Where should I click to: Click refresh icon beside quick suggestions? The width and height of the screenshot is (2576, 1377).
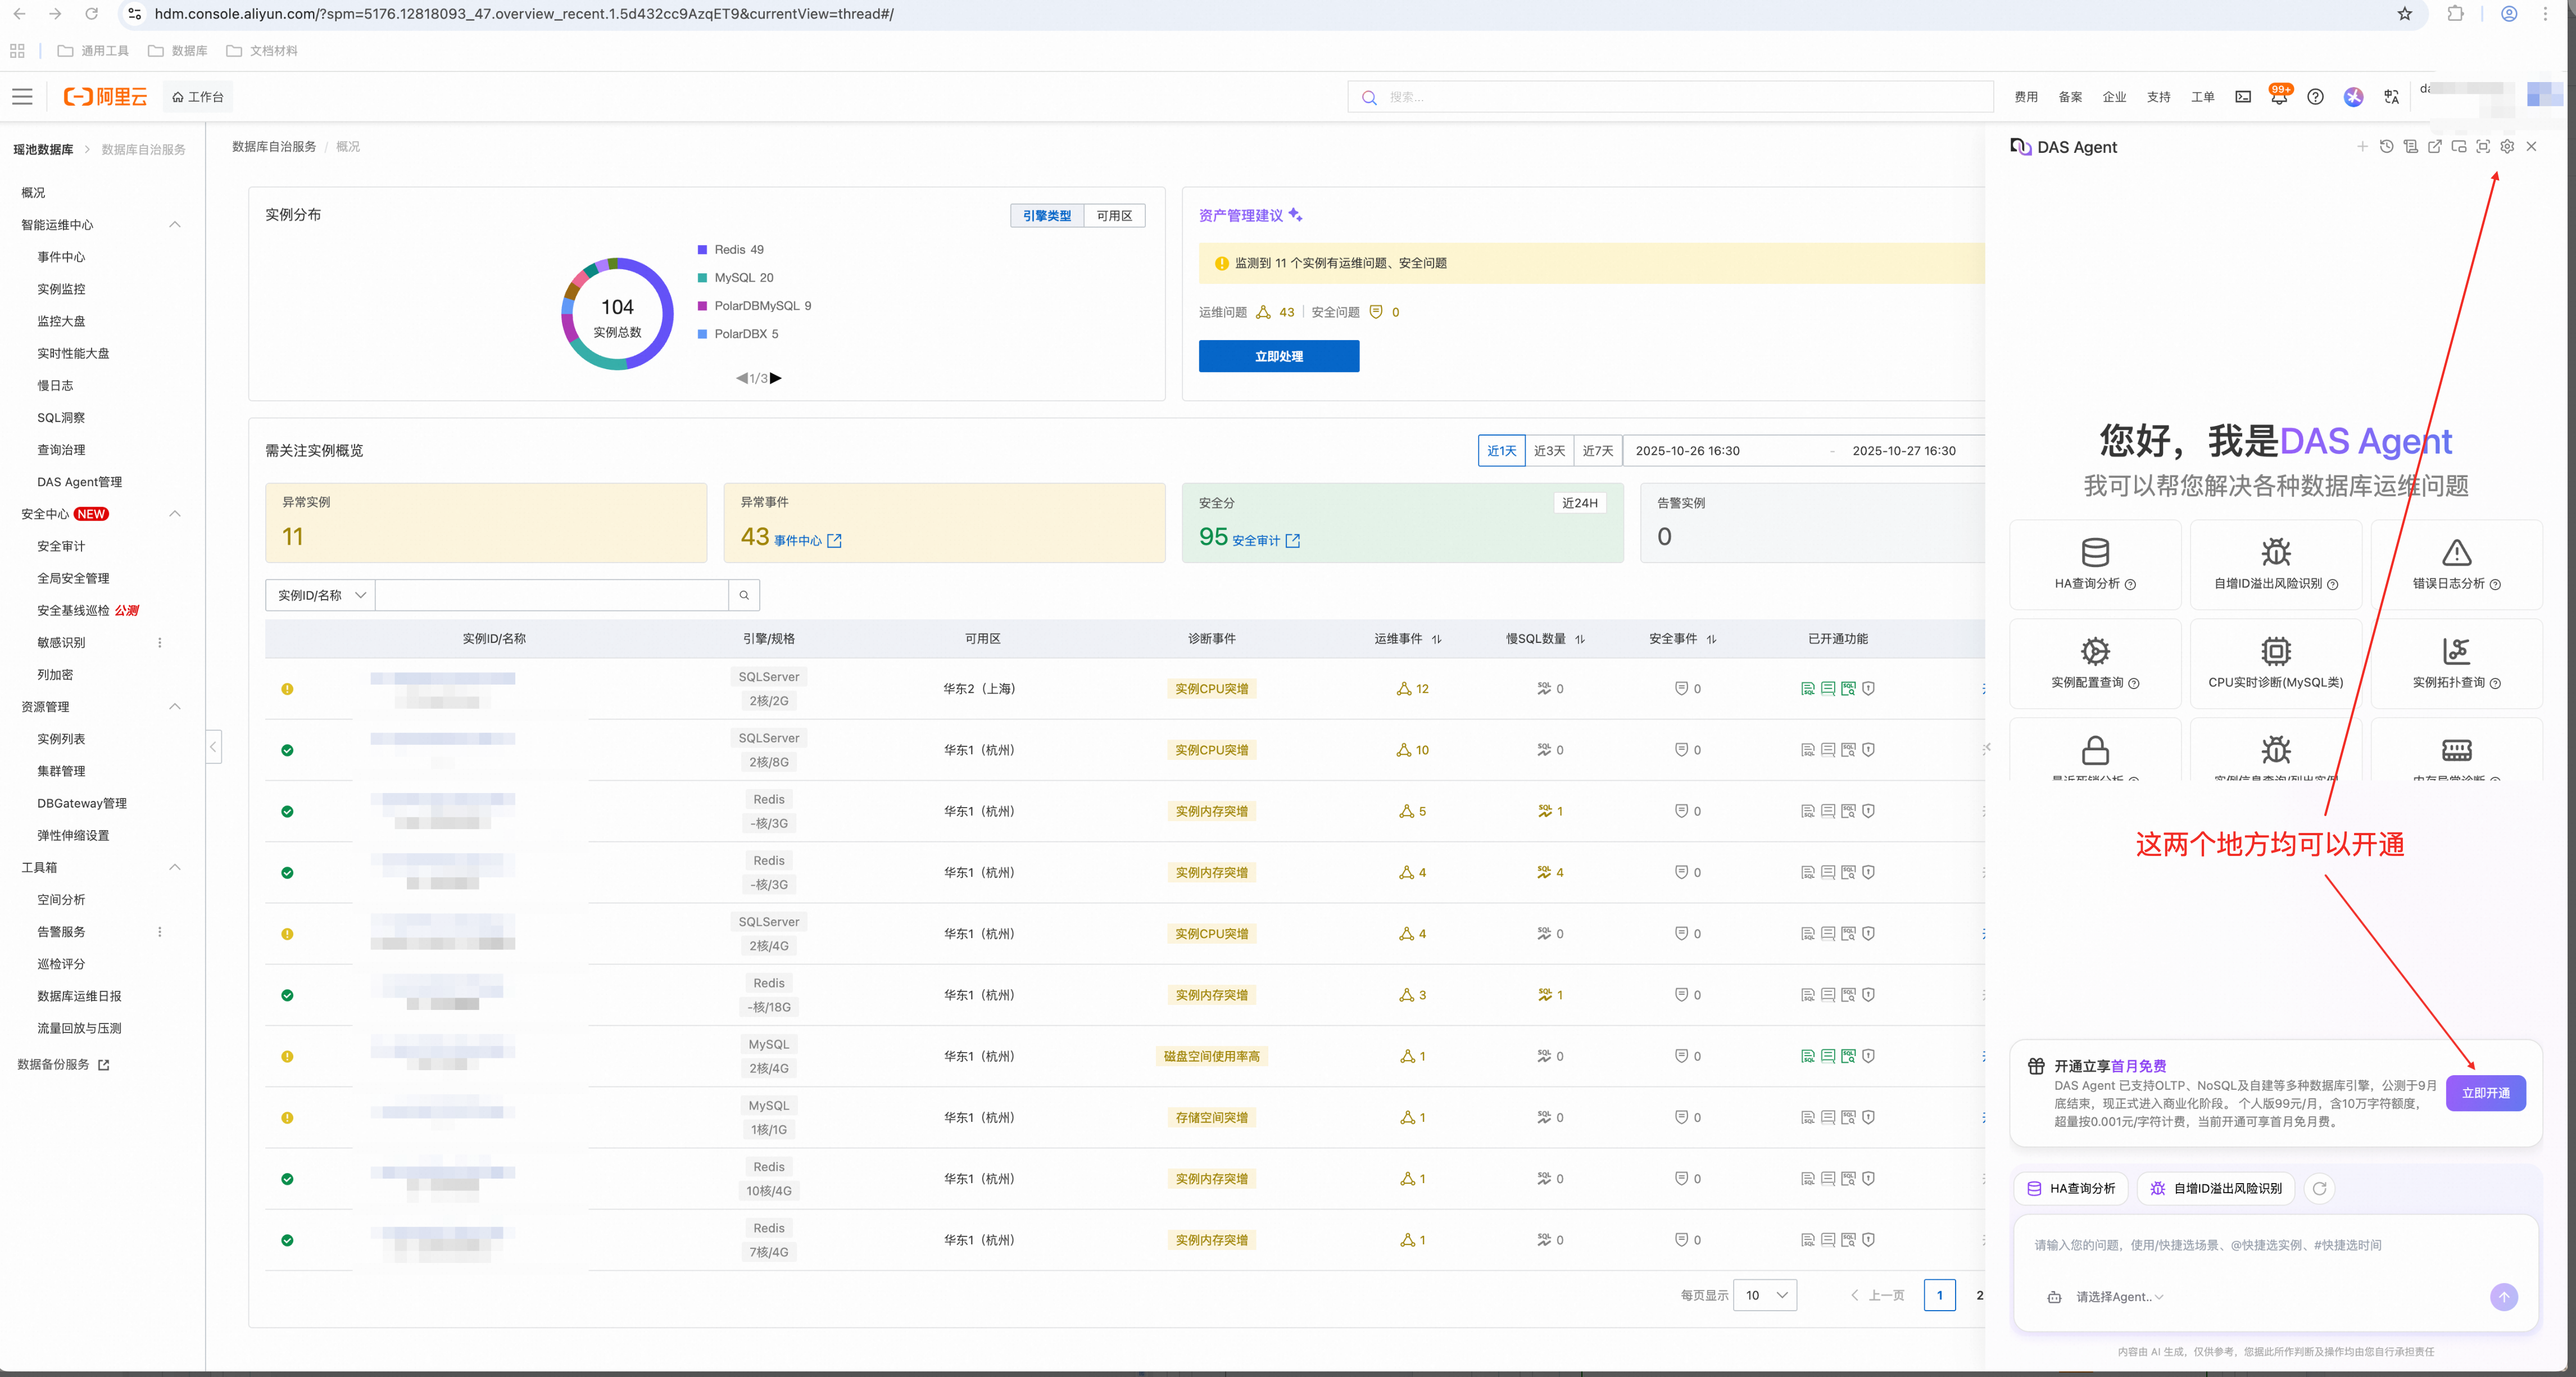(x=2319, y=1188)
